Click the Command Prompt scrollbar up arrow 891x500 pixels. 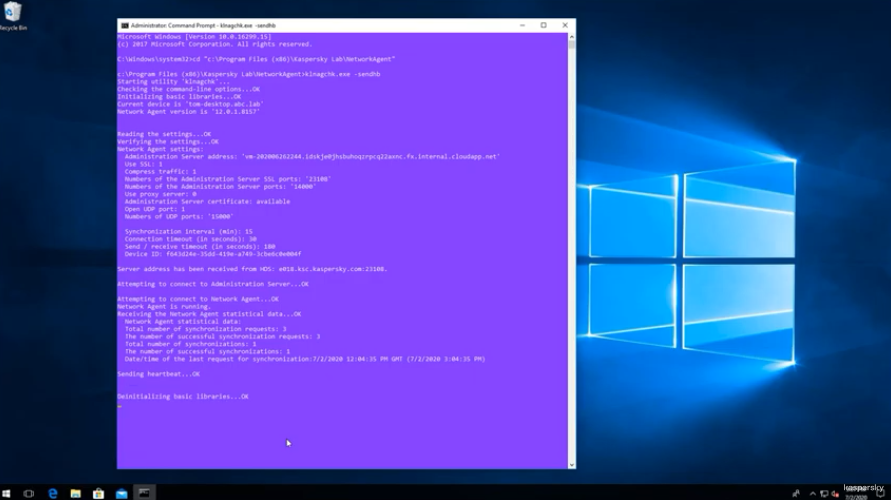[572, 36]
